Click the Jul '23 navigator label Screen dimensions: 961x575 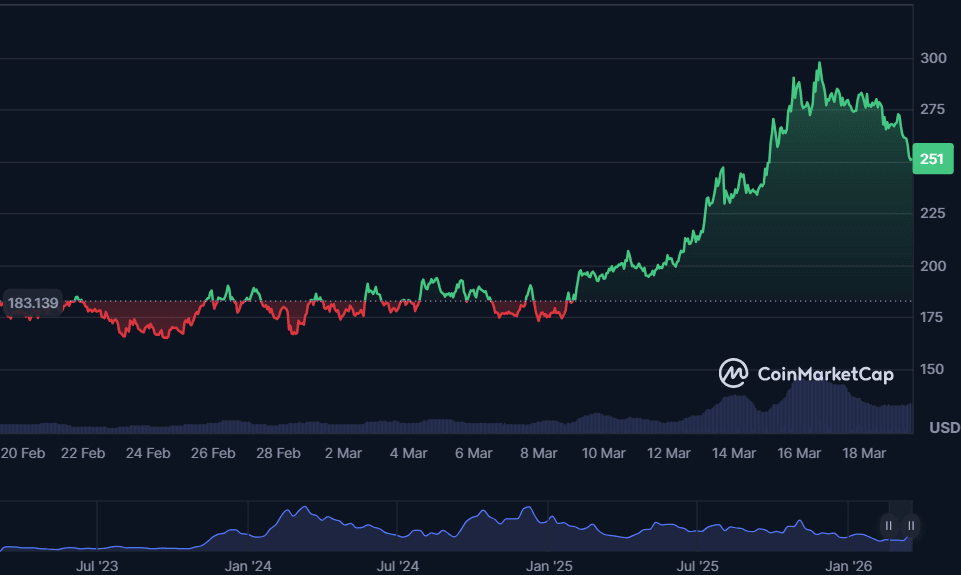point(97,566)
